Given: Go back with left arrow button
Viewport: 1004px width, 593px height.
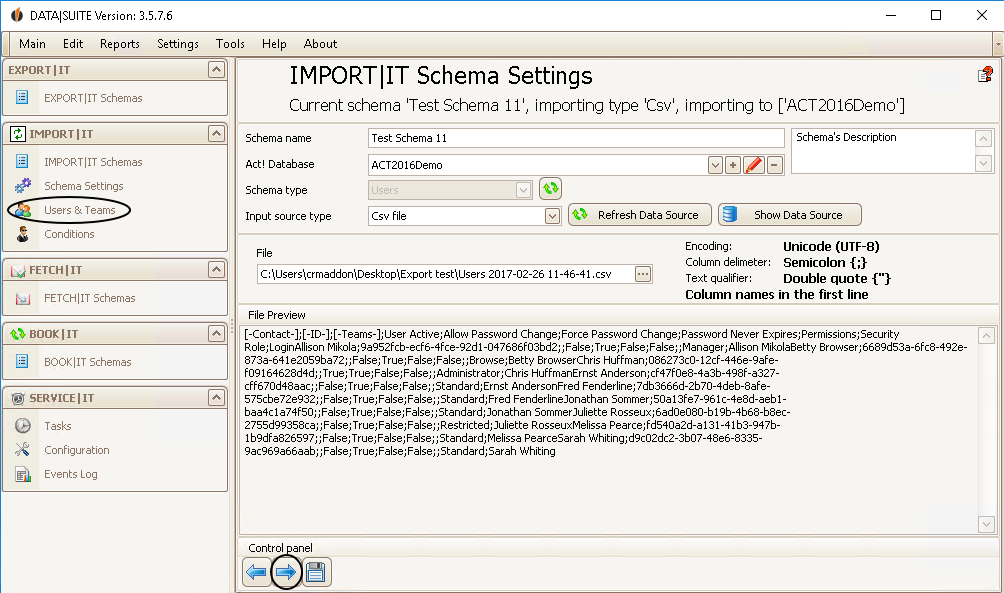Looking at the screenshot, I should (x=257, y=572).
